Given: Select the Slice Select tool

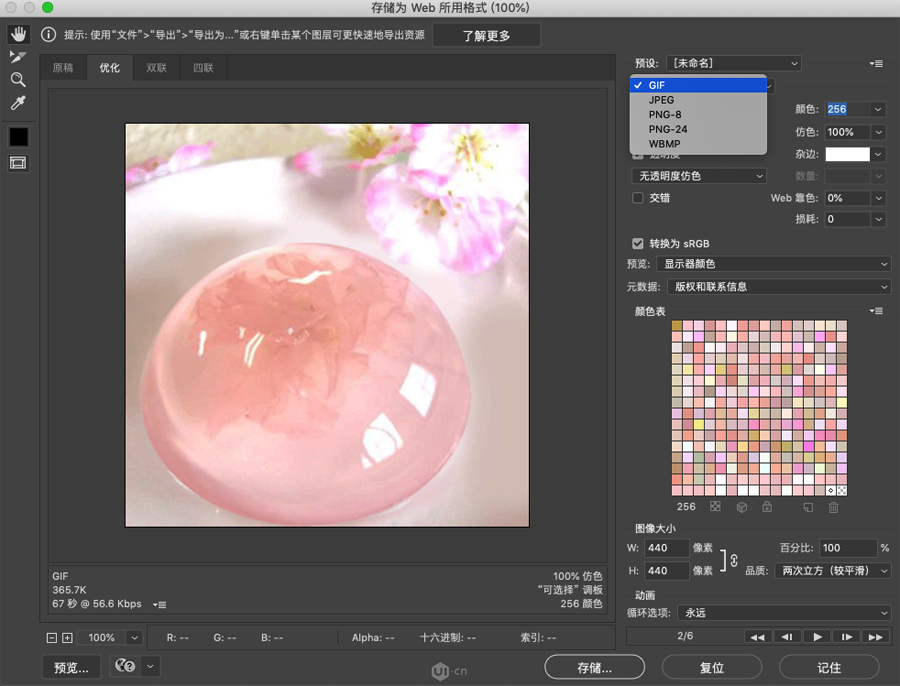Looking at the screenshot, I should [18, 57].
